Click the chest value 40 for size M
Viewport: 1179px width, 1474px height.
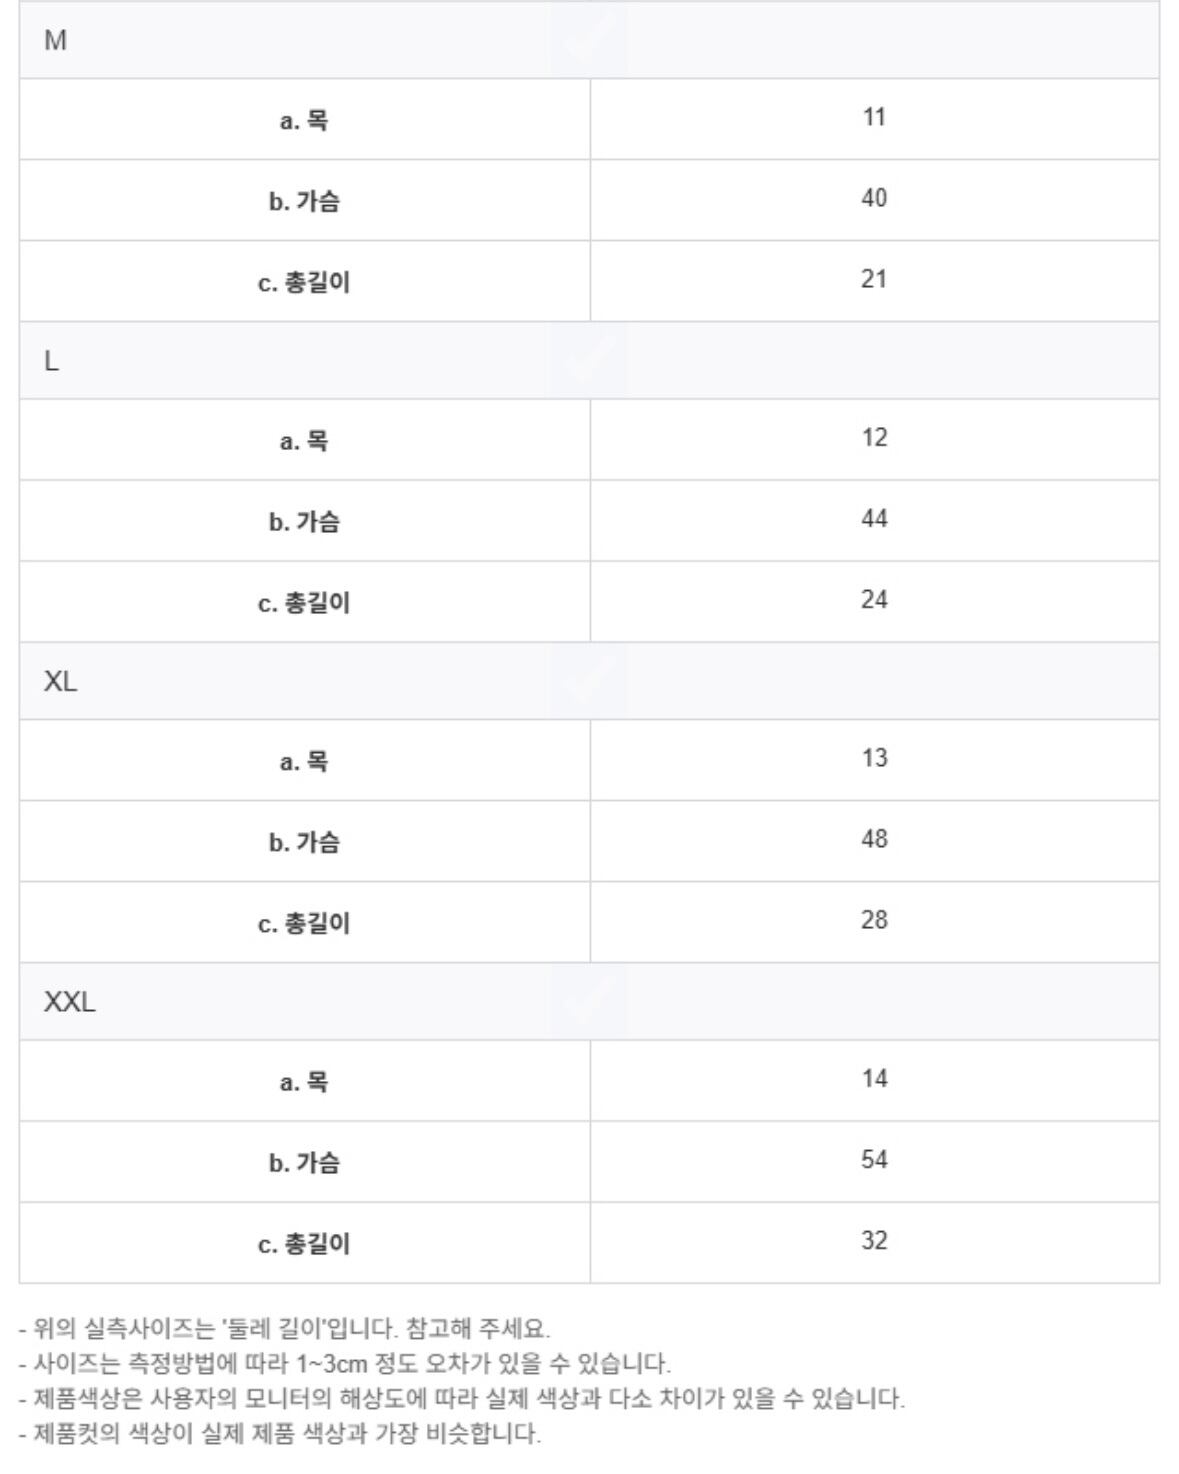pyautogui.click(x=874, y=199)
